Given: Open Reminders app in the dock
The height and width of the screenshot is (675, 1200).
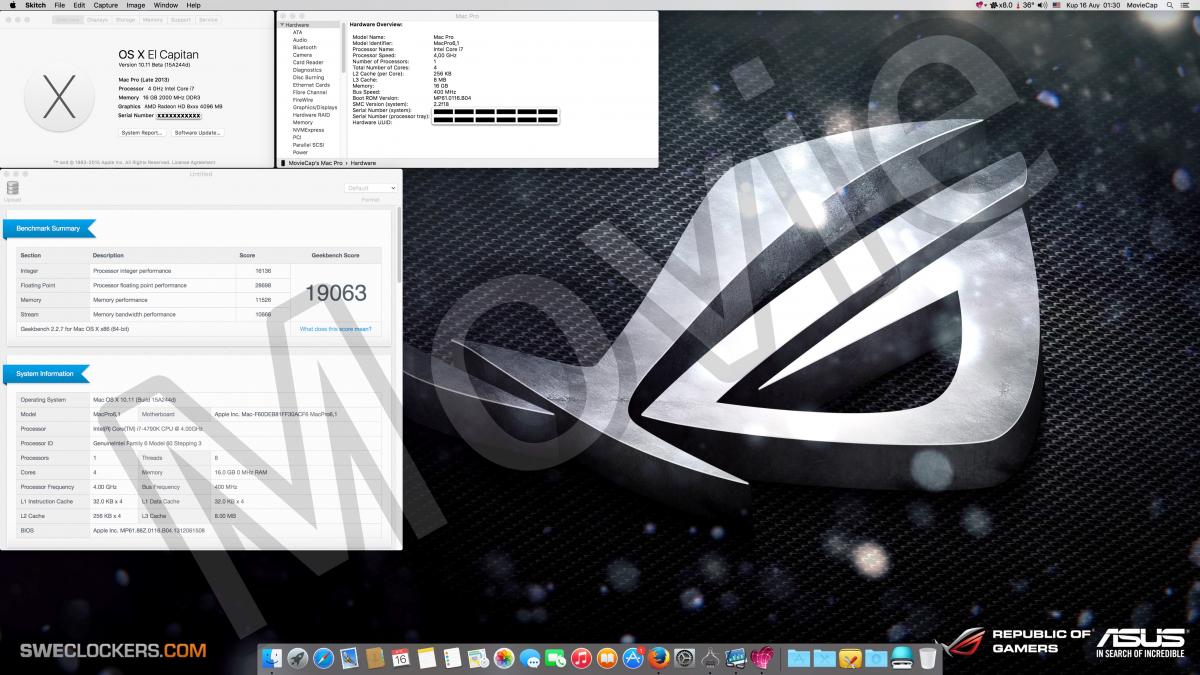Looking at the screenshot, I should pos(452,658).
